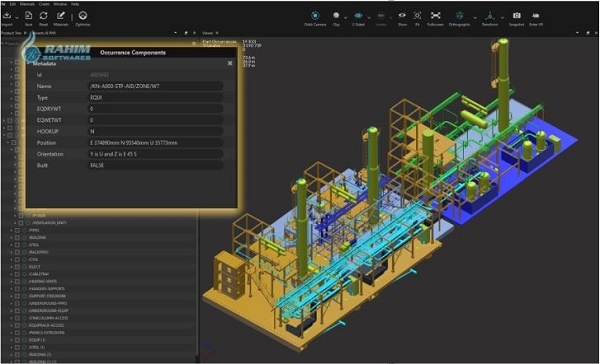Screen dimensions: 600x364
Task: Click the HOOKUP field showing N
Action: [x=155, y=131]
